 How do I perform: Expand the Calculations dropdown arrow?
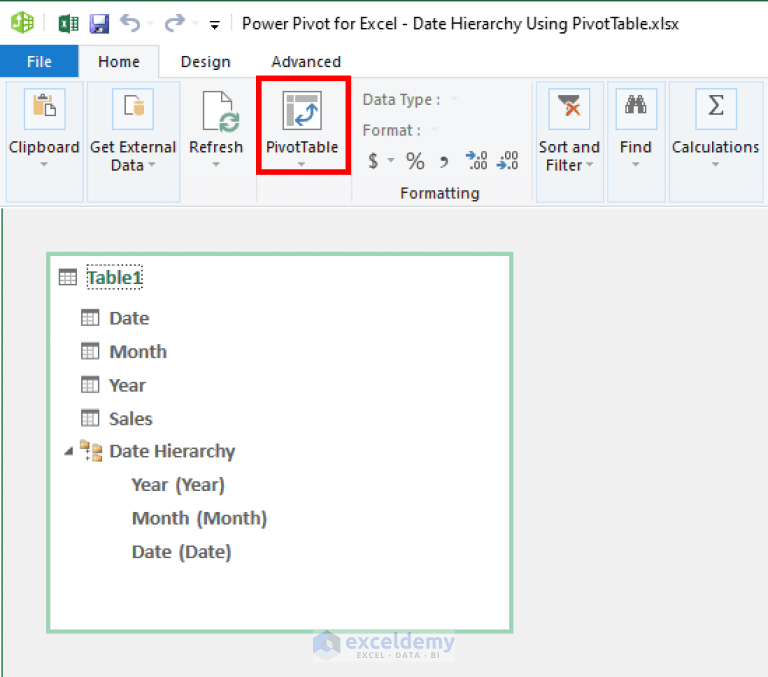click(716, 165)
